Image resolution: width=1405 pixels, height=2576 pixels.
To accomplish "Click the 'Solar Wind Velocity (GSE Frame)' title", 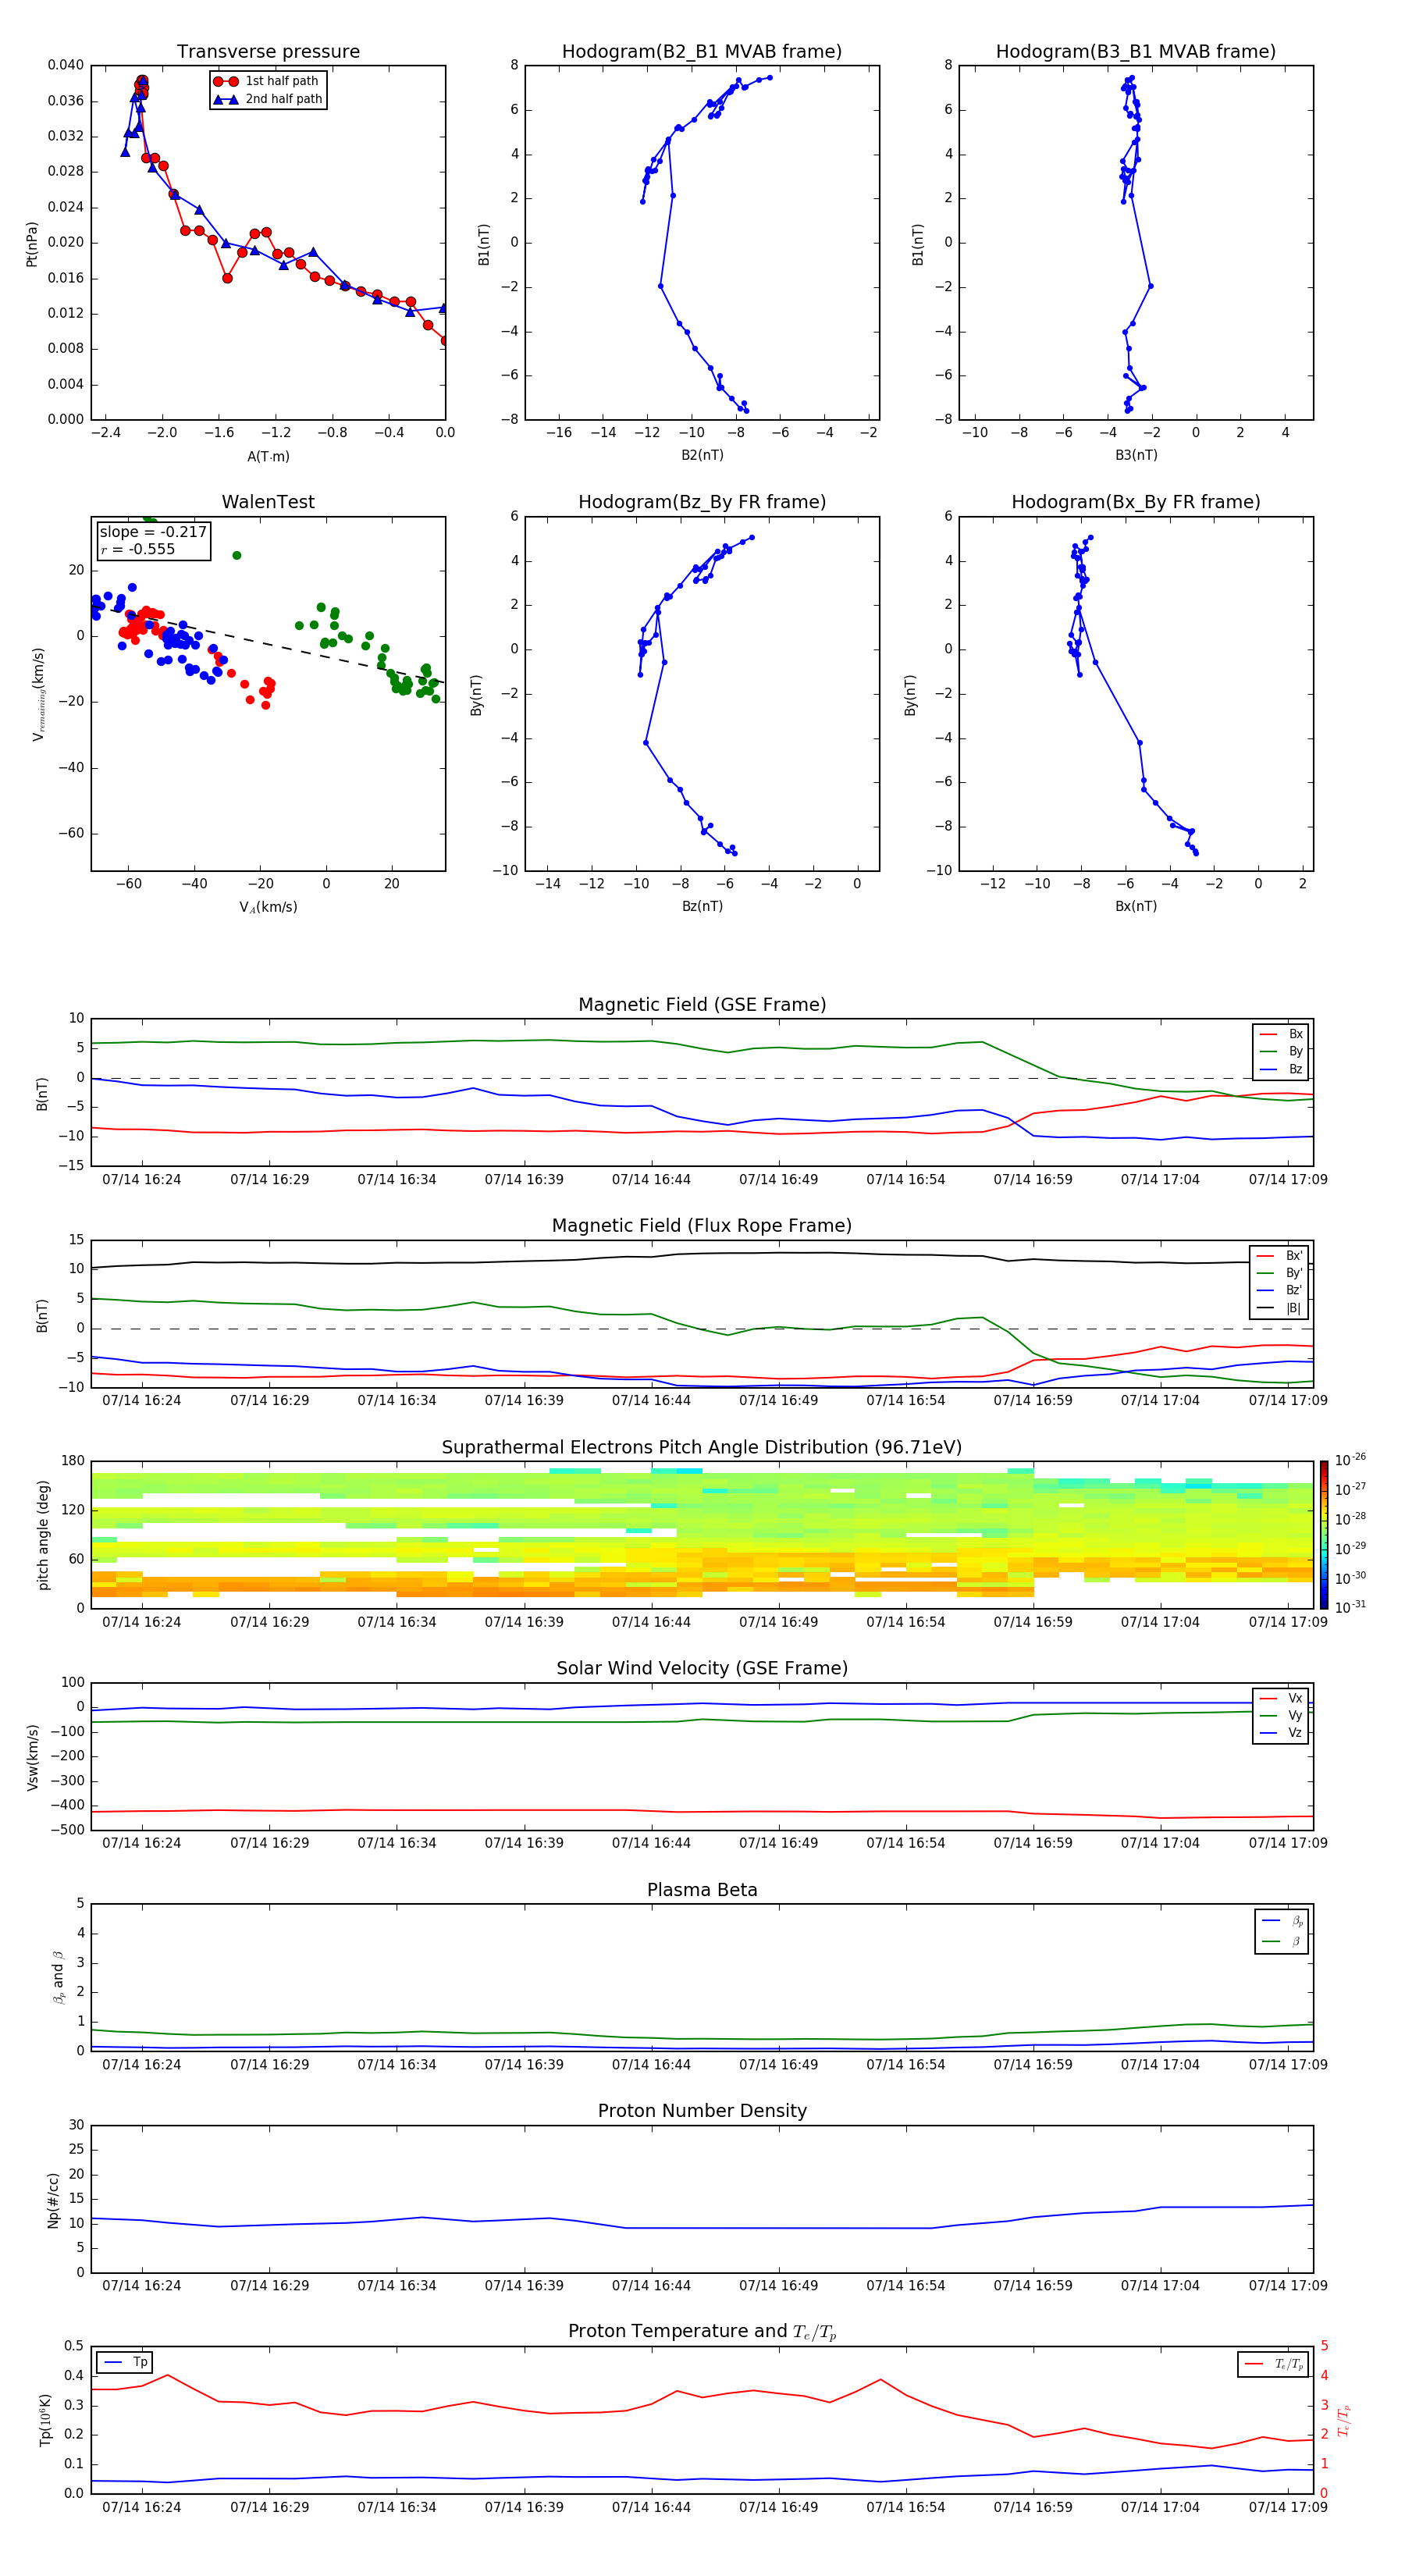I will pos(702,1668).
